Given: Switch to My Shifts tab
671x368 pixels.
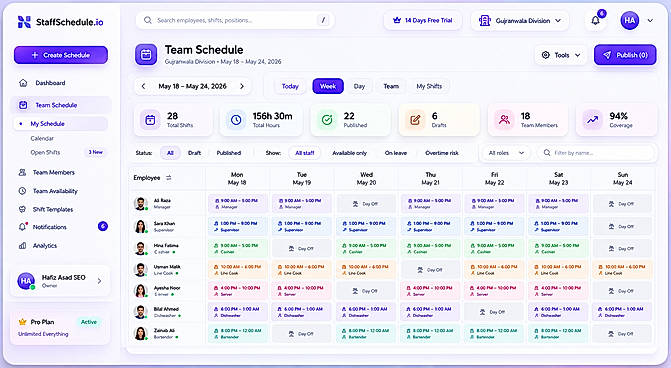Looking at the screenshot, I should 429,86.
